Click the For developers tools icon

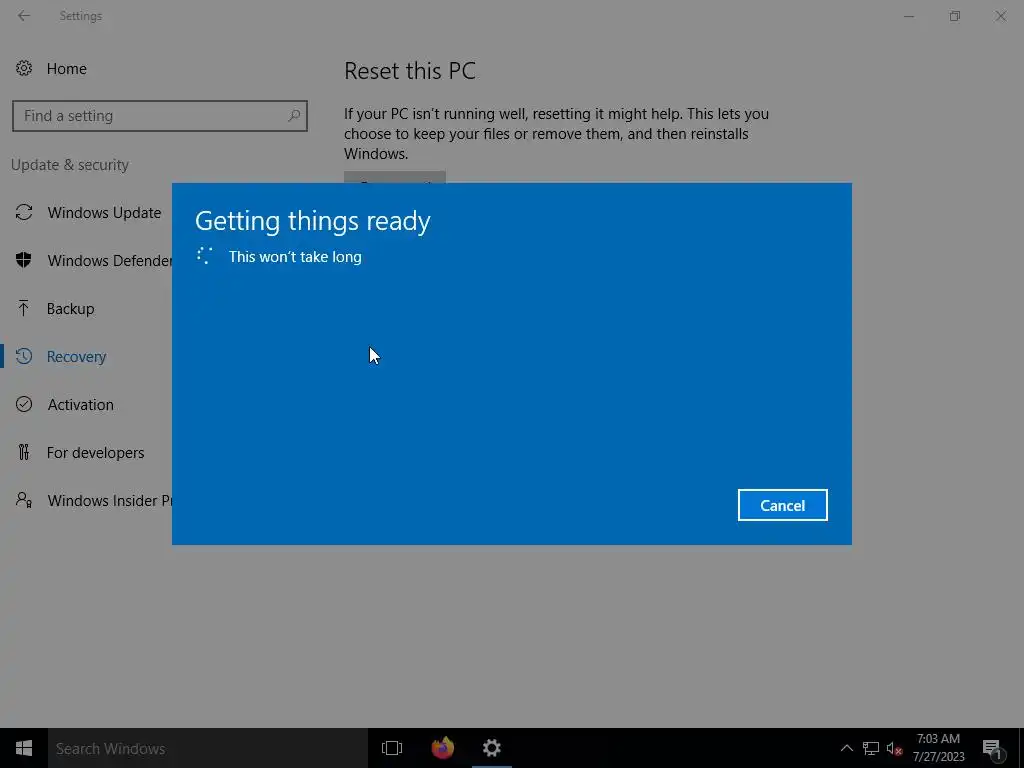[x=24, y=452]
